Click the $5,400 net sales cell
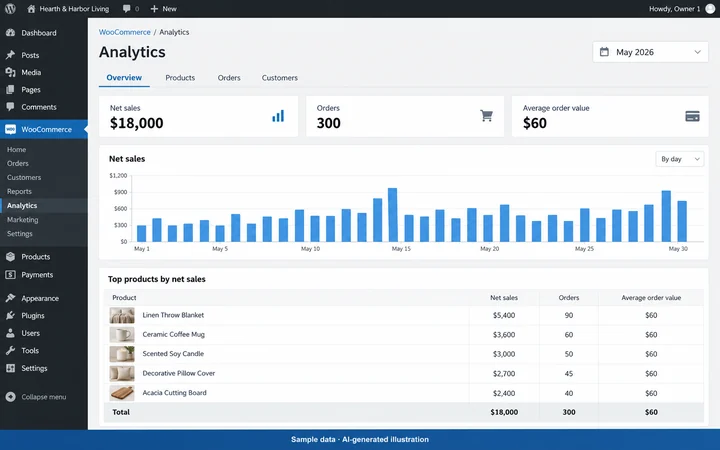The image size is (720, 450). coord(504,315)
